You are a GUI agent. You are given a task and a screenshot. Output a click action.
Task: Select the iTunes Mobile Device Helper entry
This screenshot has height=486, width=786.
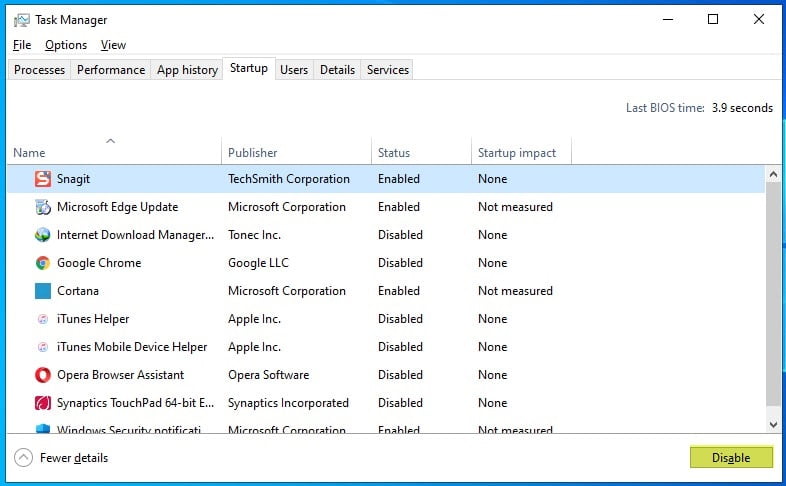click(x=132, y=347)
